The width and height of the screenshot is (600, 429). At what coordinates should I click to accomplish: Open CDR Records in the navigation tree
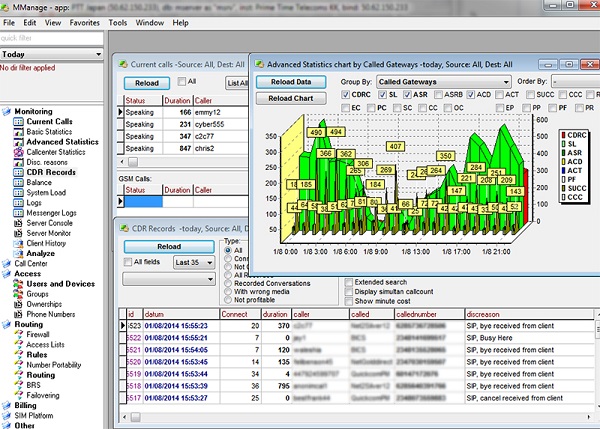pyautogui.click(x=51, y=172)
